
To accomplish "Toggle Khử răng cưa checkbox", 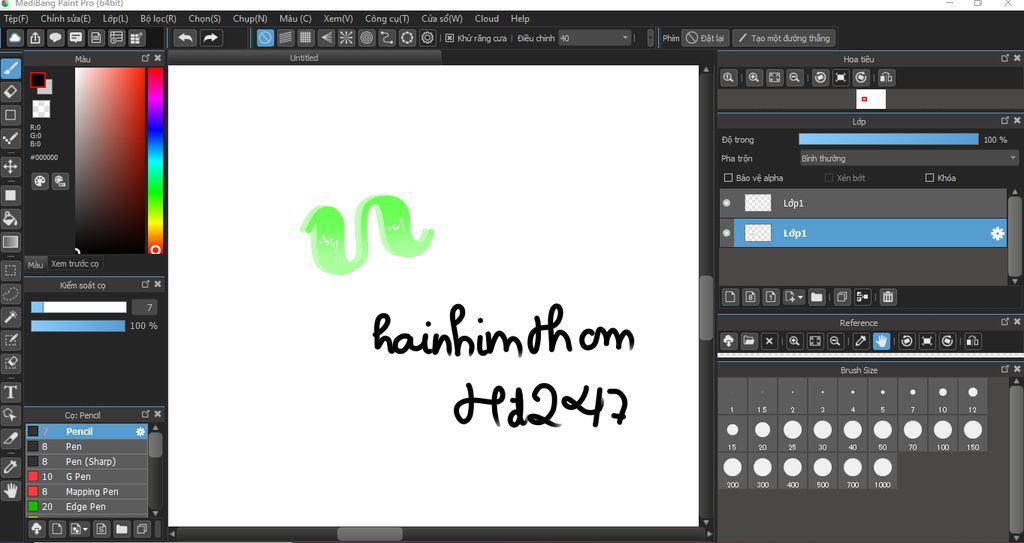I will pos(449,38).
